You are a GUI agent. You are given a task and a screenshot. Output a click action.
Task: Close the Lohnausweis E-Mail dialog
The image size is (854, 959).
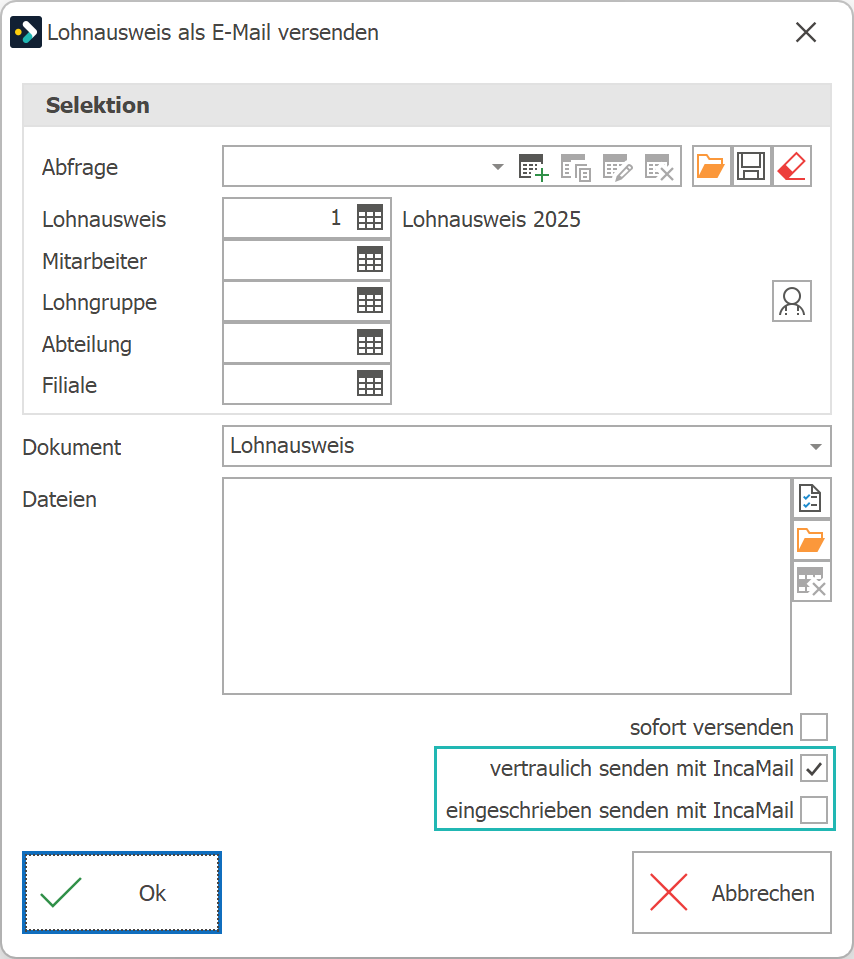pyautogui.click(x=806, y=32)
